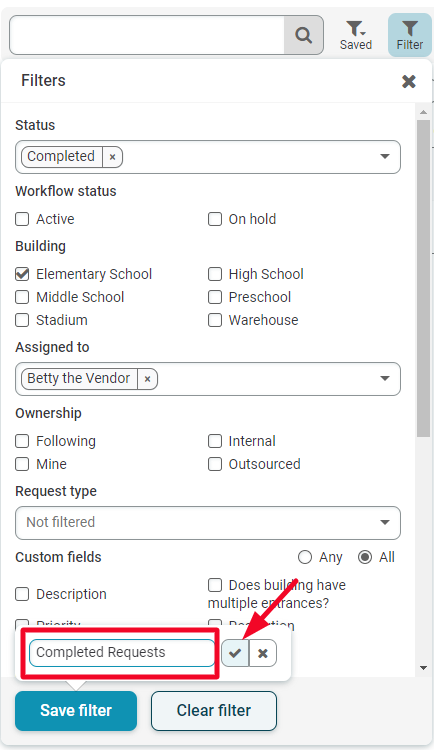Confirm the filter name with the checkmark icon
This screenshot has height=750, width=434.
tap(235, 653)
